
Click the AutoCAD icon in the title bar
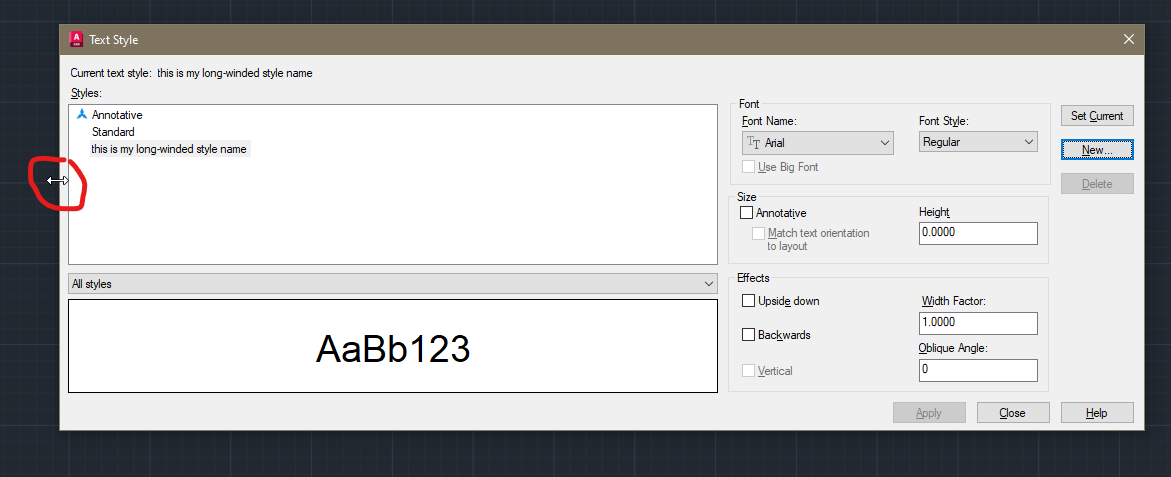point(75,40)
